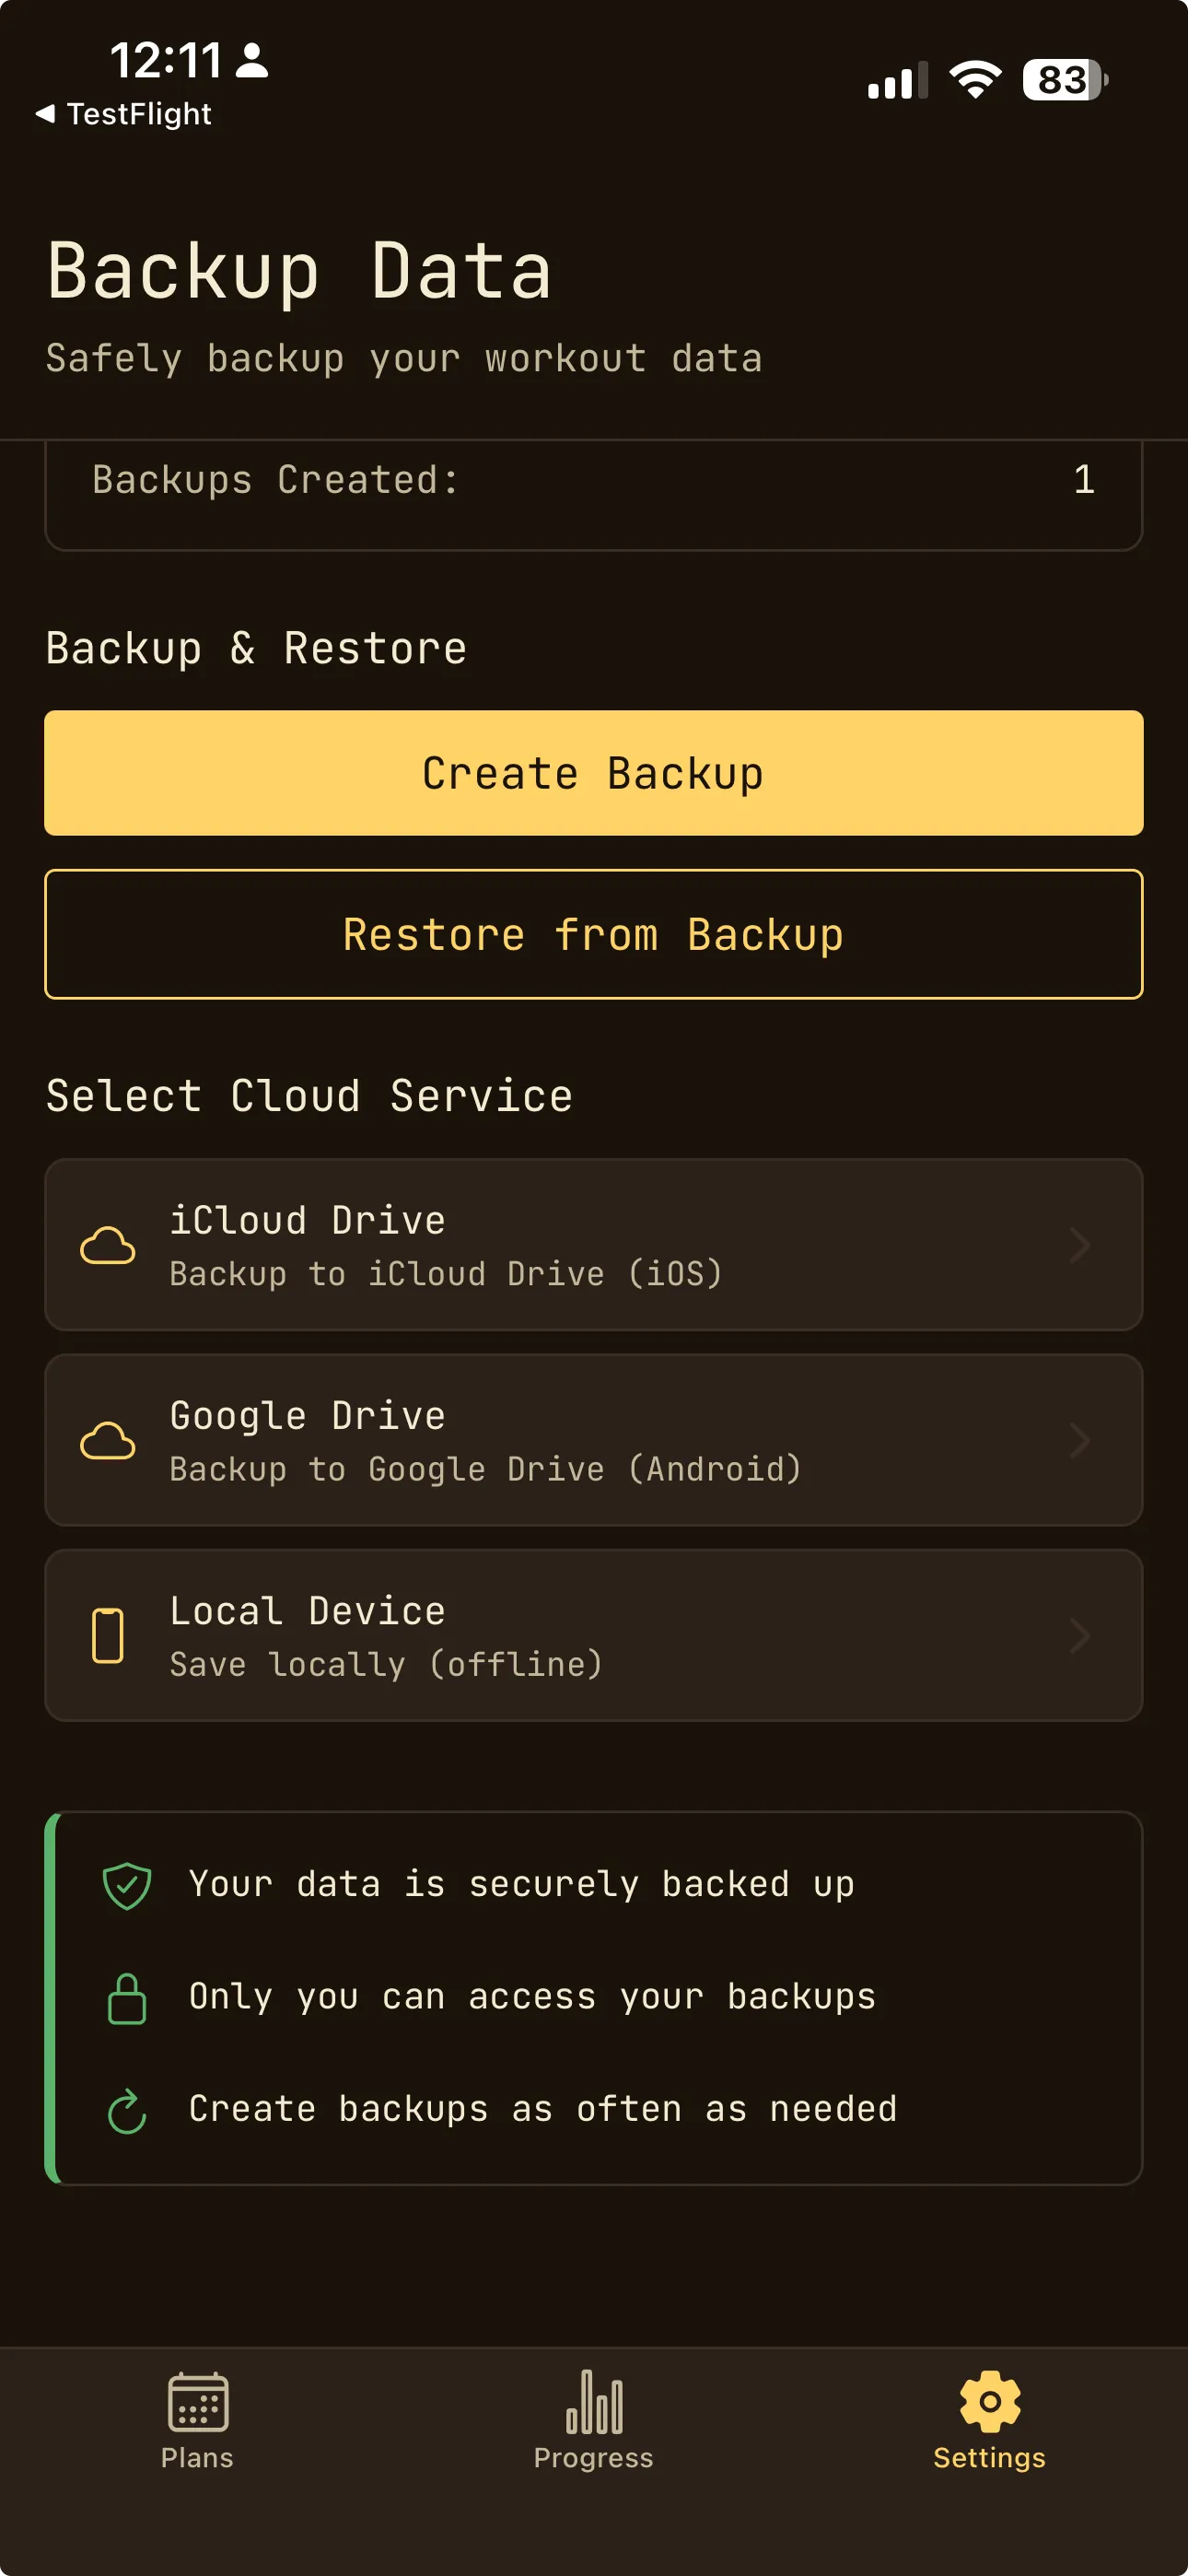Open Google Drive backup via its chevron

coord(1080,1439)
